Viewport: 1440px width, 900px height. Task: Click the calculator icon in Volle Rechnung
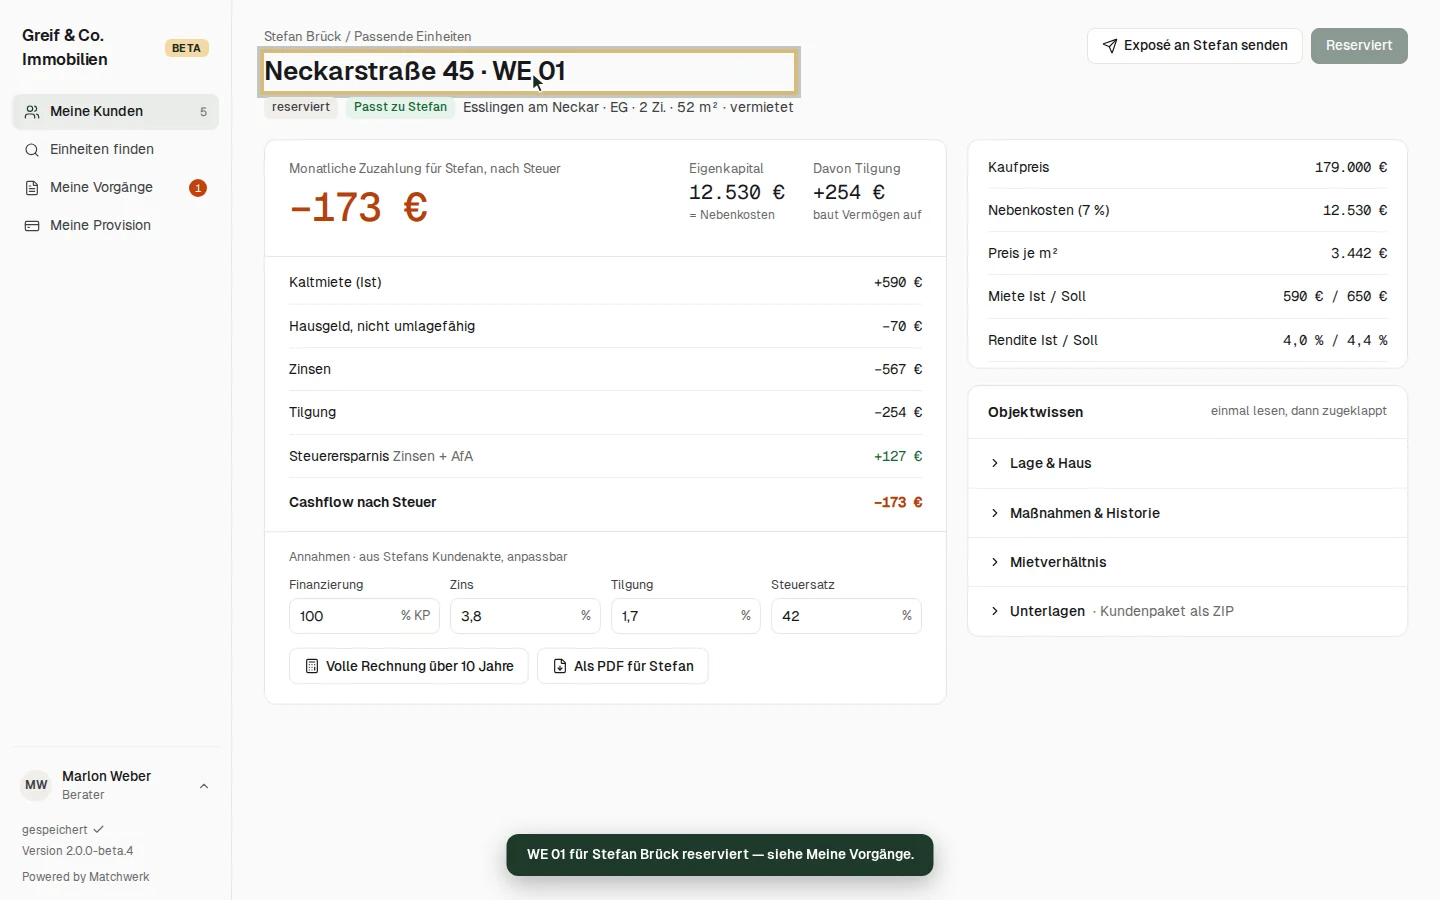point(312,666)
